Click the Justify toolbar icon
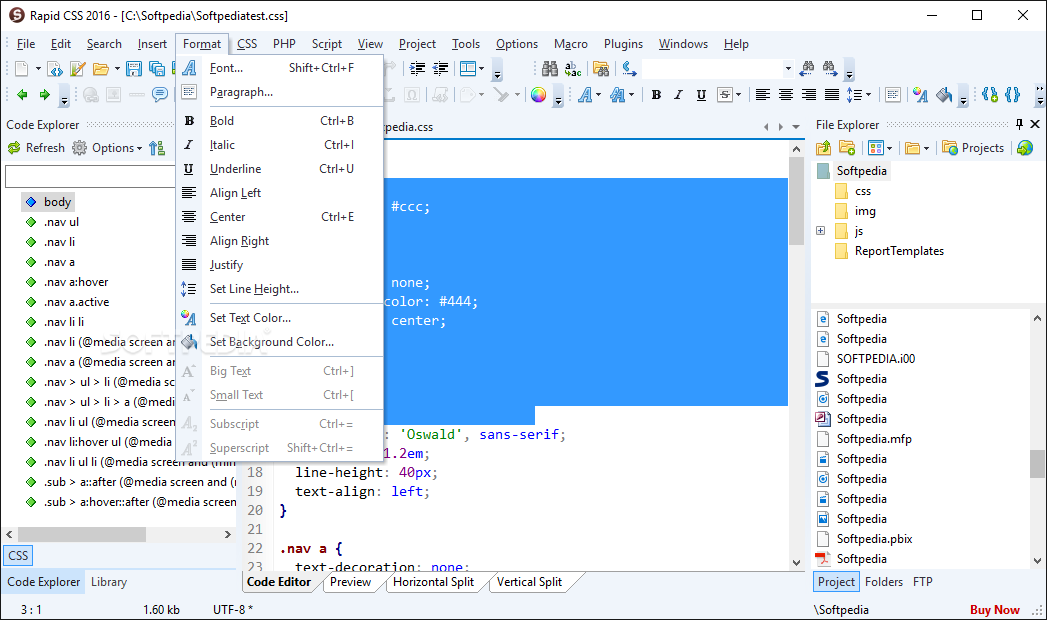The width and height of the screenshot is (1047, 620). pos(831,95)
